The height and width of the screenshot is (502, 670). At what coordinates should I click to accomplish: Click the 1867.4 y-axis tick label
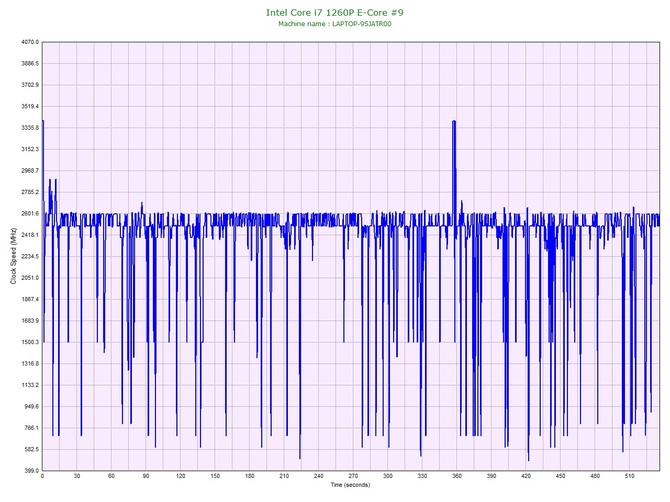30,299
